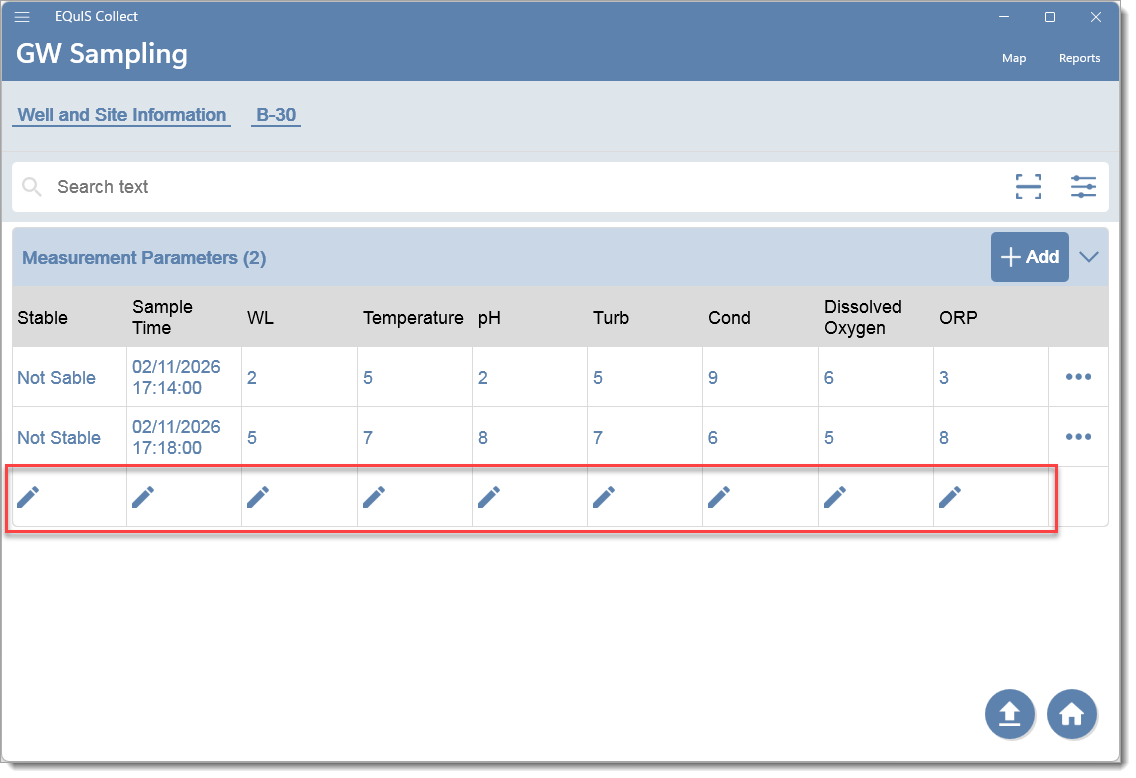1136x778 pixels.
Task: Open the filter settings sliders icon
Action: pos(1083,187)
